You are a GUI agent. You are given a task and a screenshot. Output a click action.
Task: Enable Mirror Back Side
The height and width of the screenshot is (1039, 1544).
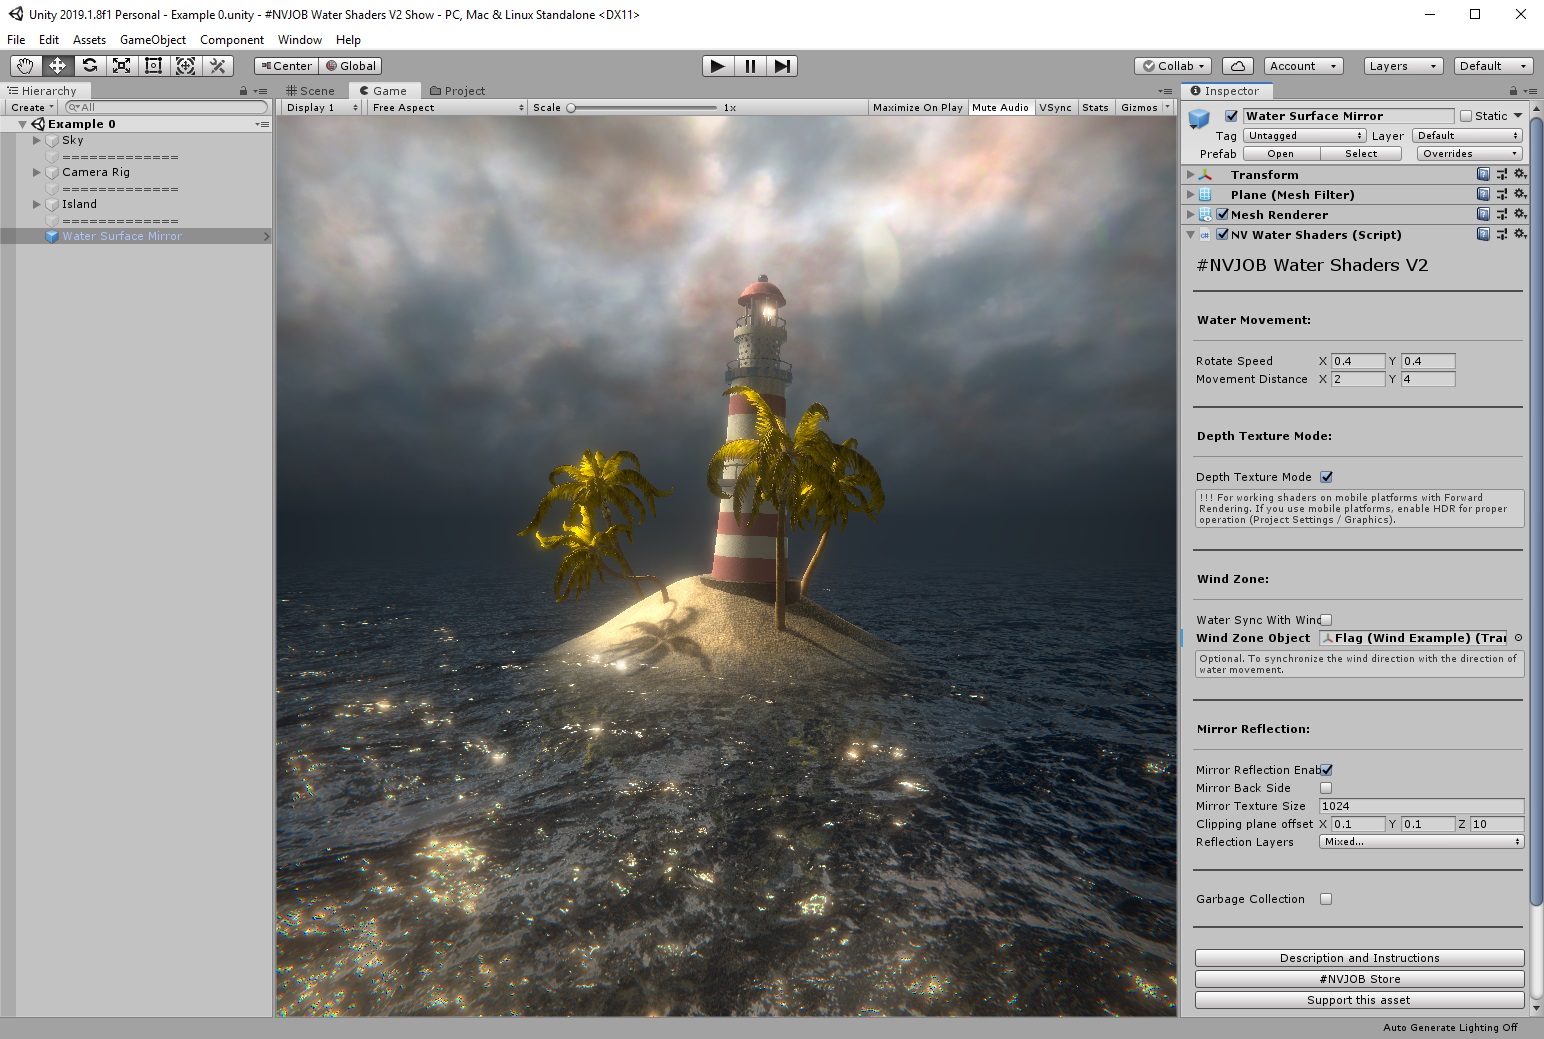(1326, 788)
